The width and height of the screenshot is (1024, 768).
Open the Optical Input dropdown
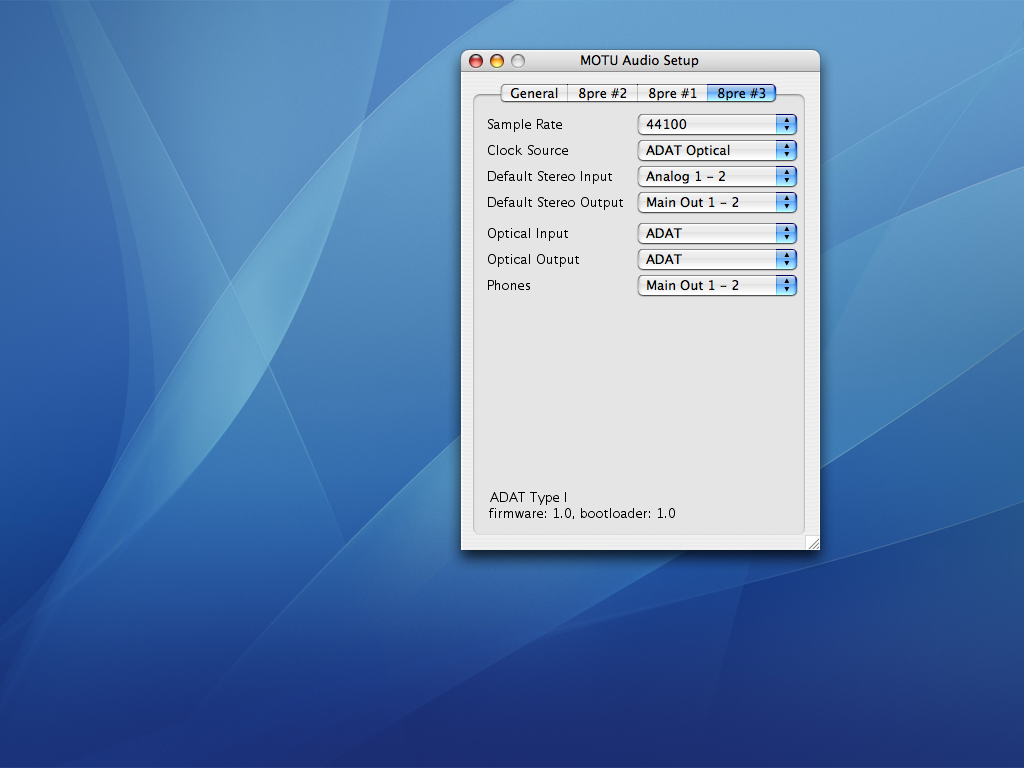716,234
